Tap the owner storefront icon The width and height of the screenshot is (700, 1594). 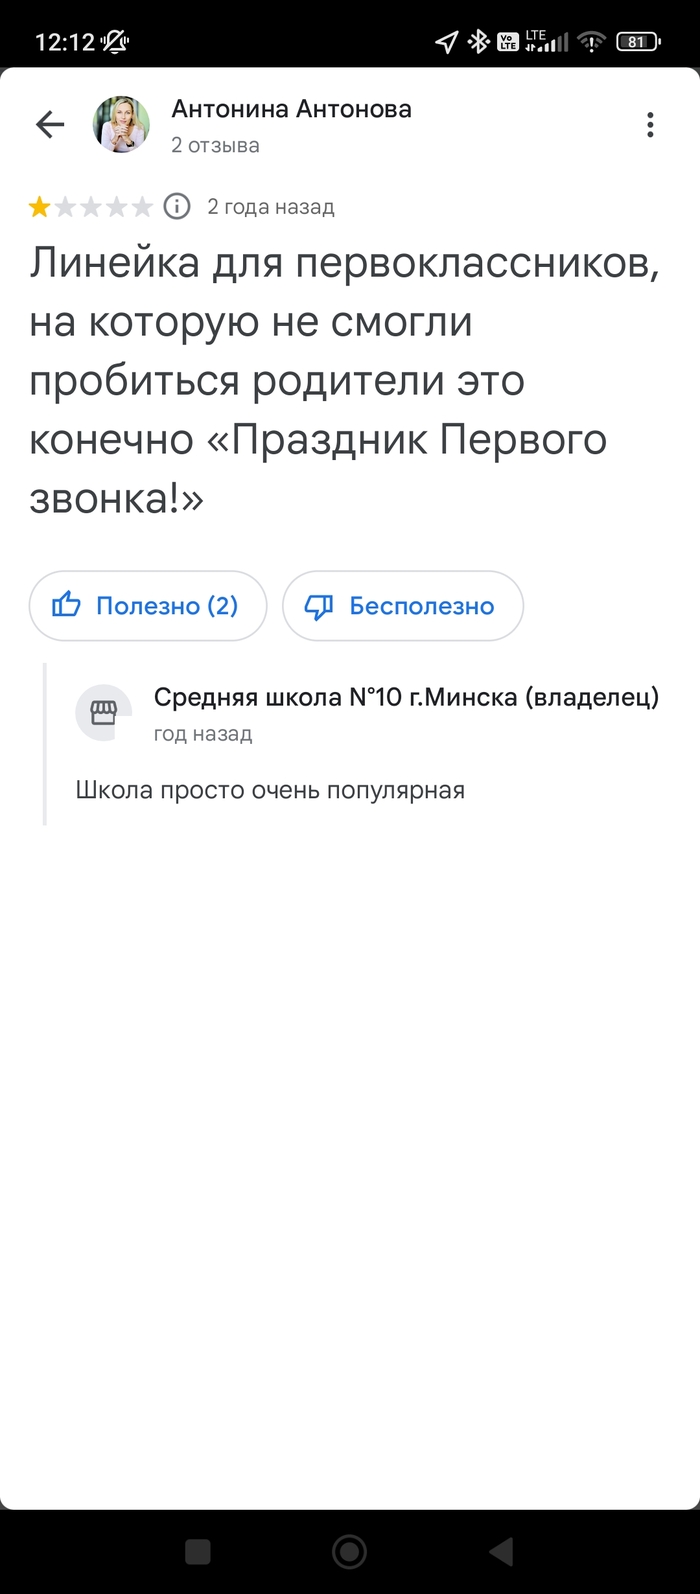[104, 712]
